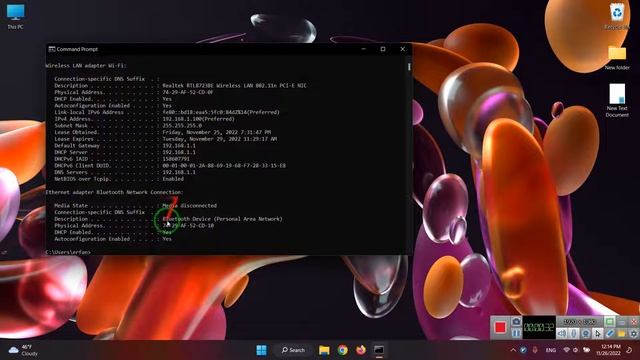The height and width of the screenshot is (360, 640).
Task: Click the NetBIOS over Tcpip Enabled value
Action: coord(173,179)
